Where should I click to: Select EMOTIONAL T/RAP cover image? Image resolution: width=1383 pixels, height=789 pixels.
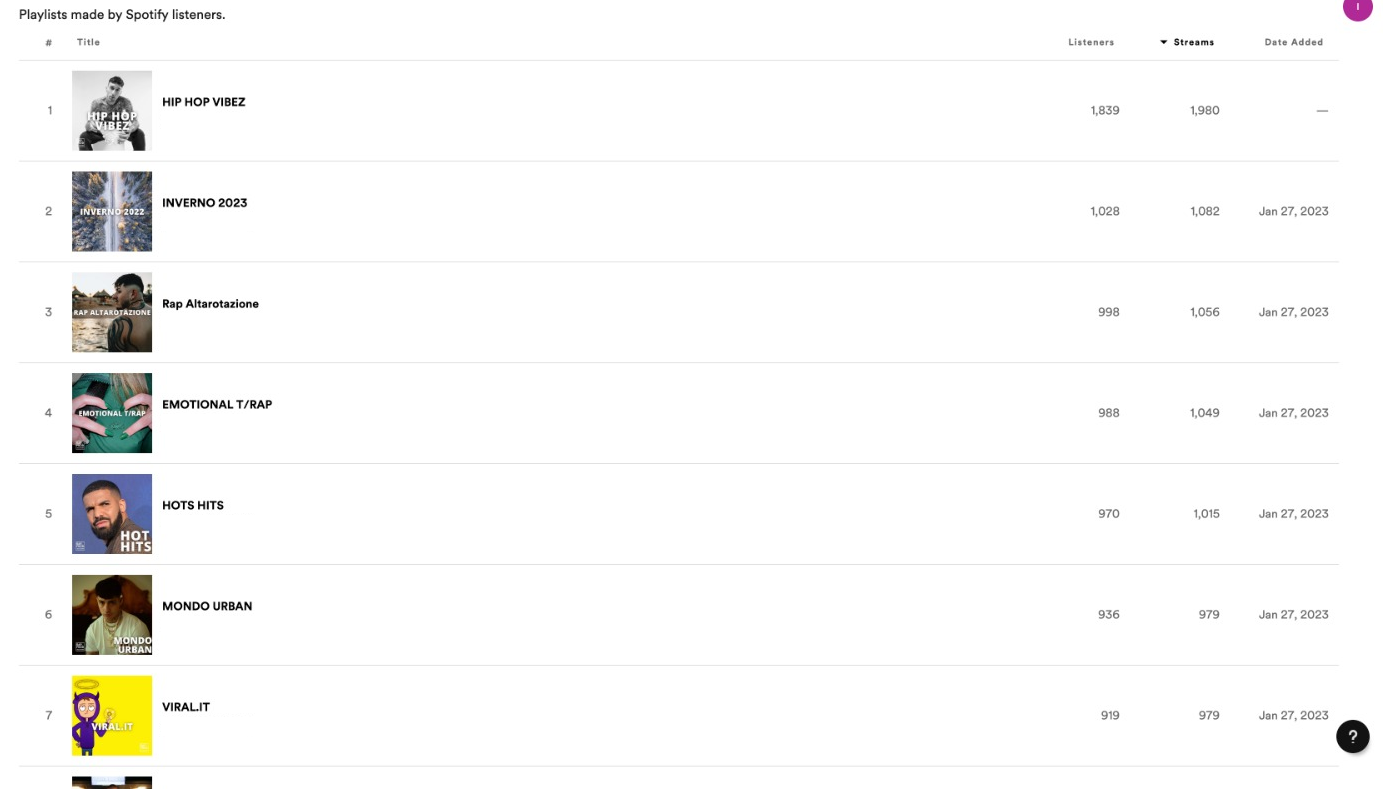[x=112, y=413]
